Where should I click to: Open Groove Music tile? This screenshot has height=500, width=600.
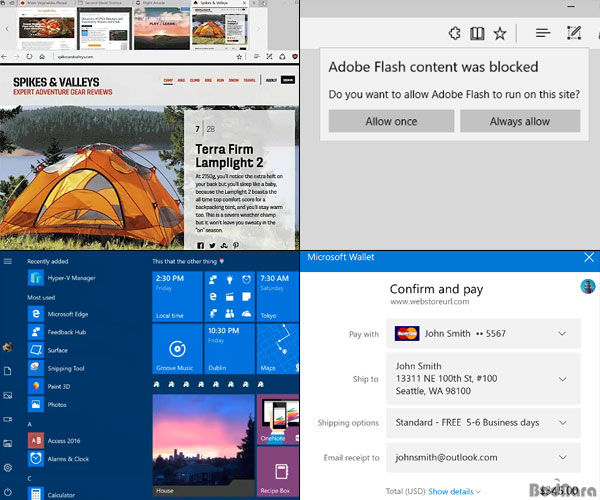(177, 349)
